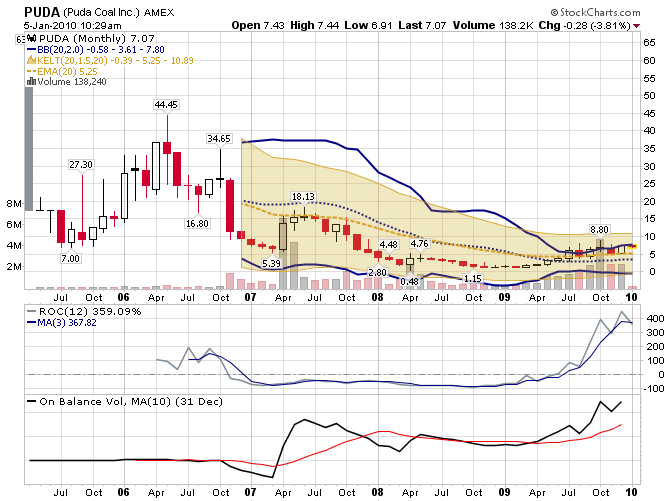Click the candlestick icon before PUDA (Monthly)

click(x=31, y=39)
